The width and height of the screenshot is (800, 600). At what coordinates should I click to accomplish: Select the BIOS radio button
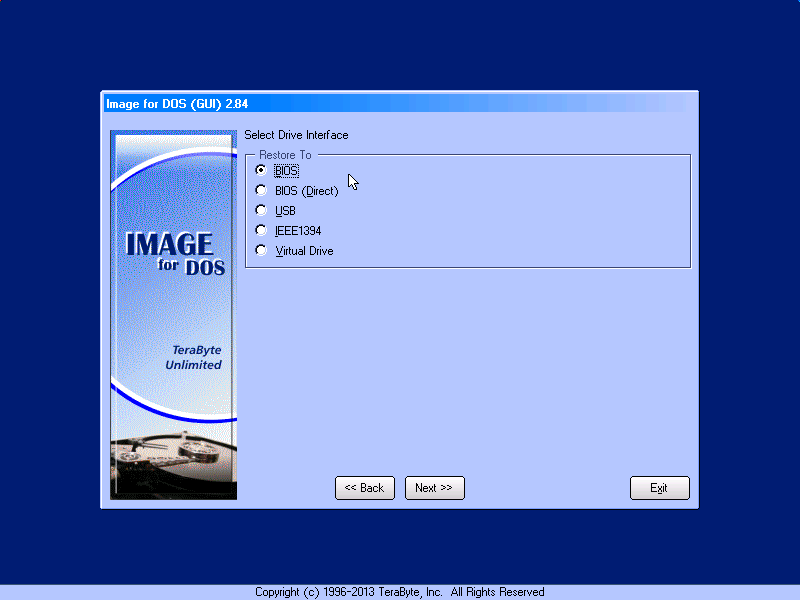click(262, 171)
